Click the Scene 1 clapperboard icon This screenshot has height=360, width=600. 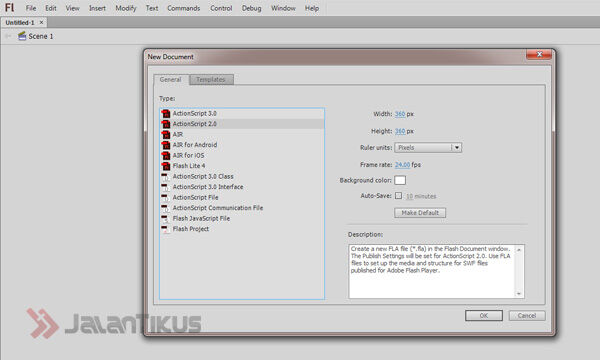click(x=22, y=36)
